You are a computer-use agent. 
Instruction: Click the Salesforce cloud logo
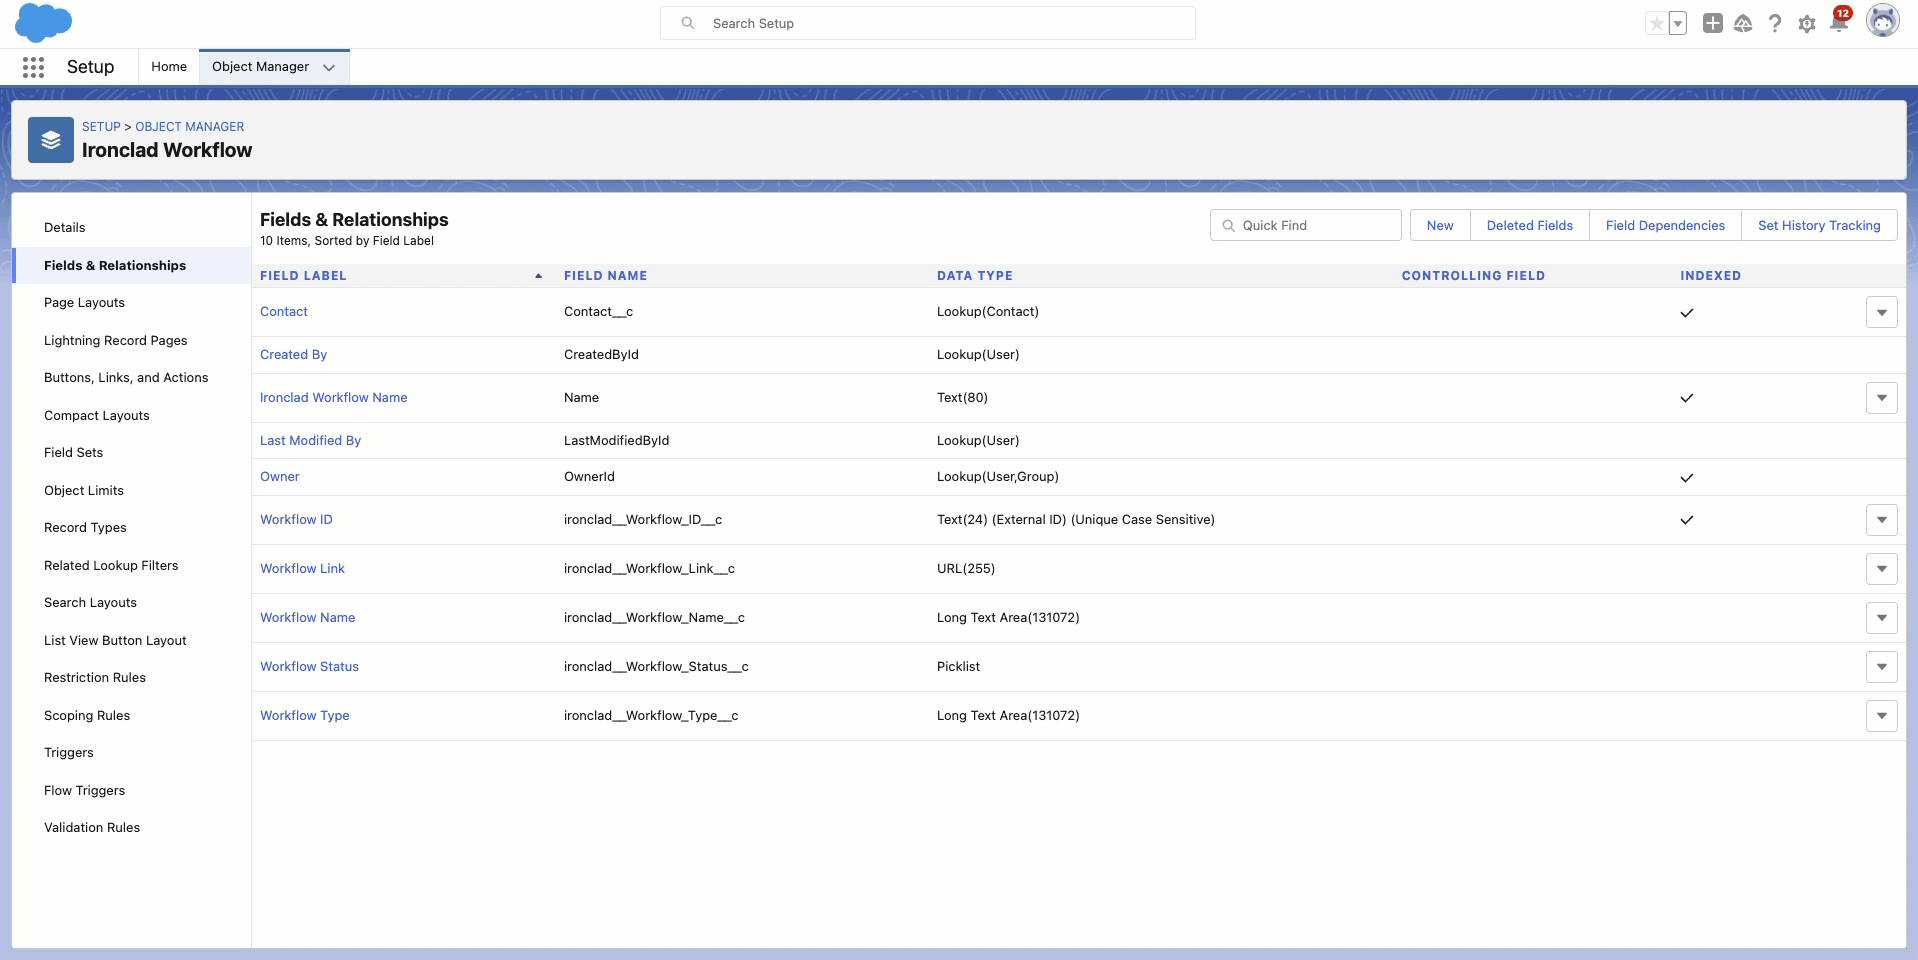point(44,22)
